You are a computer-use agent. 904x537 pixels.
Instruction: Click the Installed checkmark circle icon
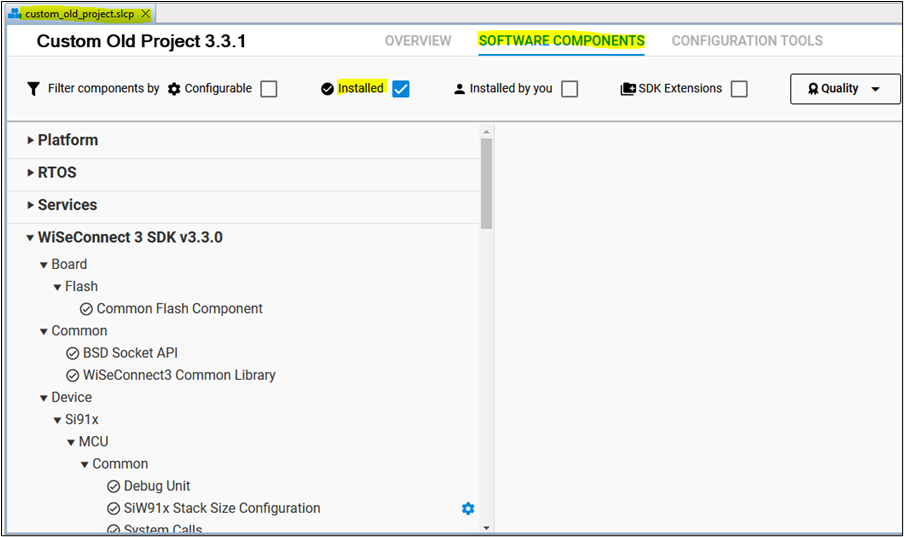[x=327, y=89]
